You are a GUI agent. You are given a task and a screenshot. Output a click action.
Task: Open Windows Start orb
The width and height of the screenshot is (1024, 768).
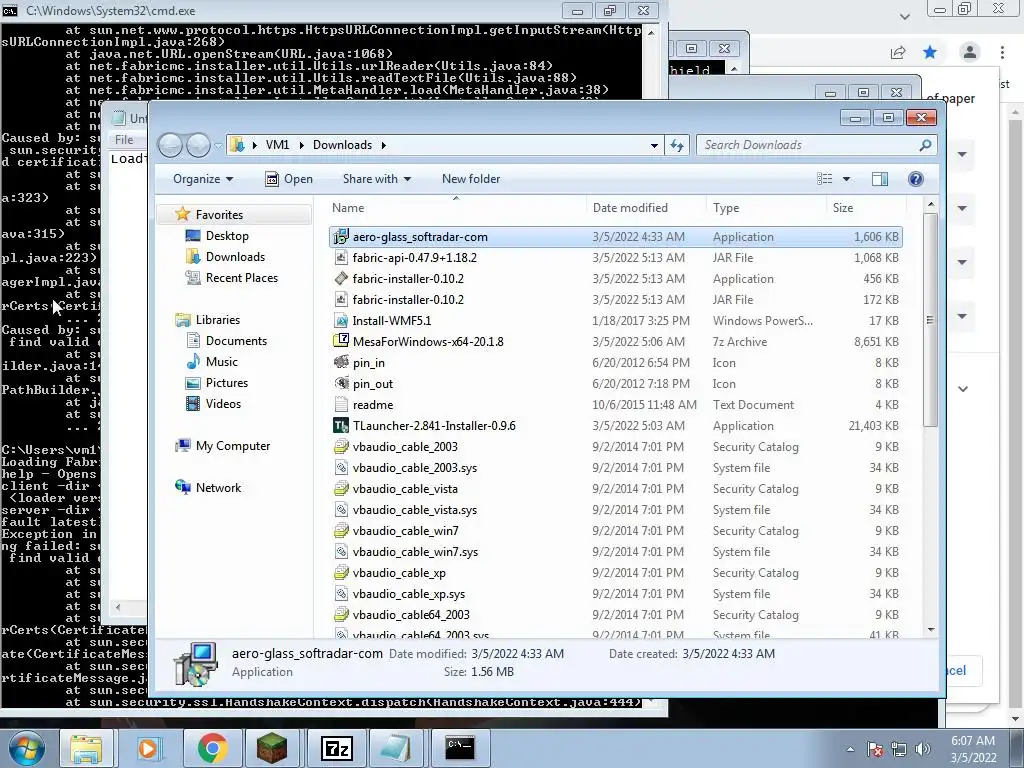[x=27, y=748]
